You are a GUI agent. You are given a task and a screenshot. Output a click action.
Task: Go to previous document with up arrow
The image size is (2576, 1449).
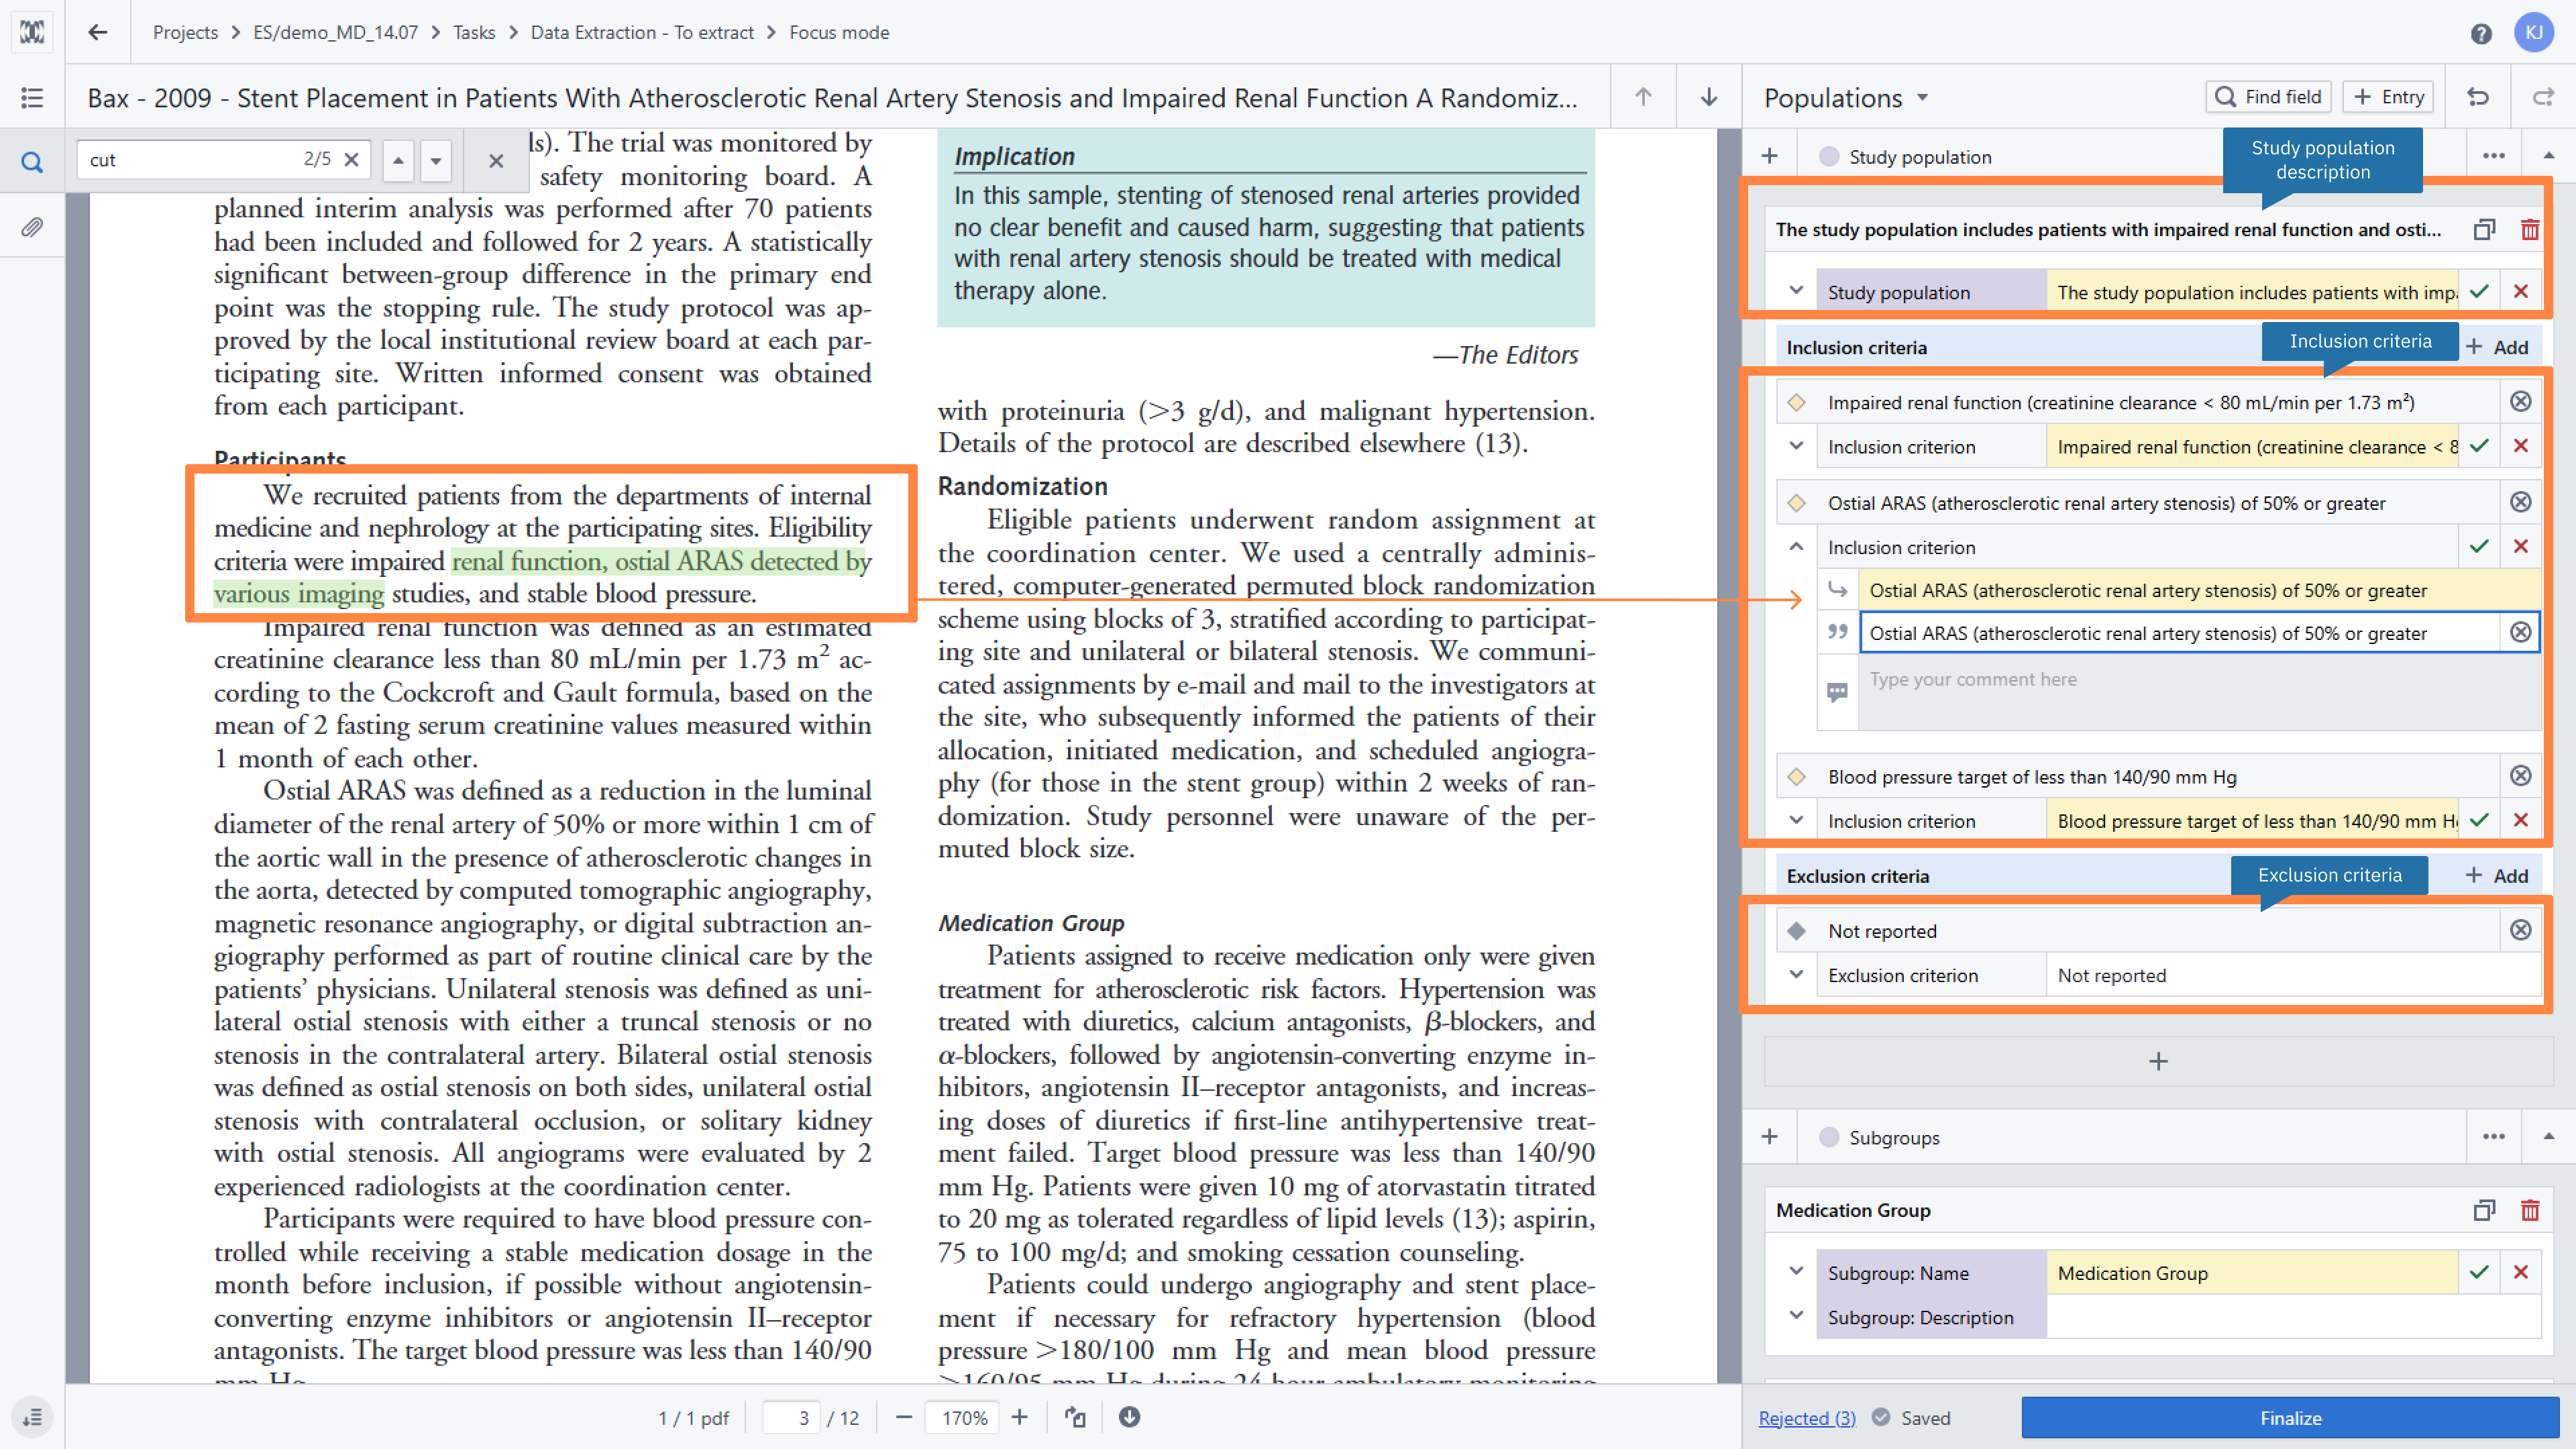coord(1643,97)
